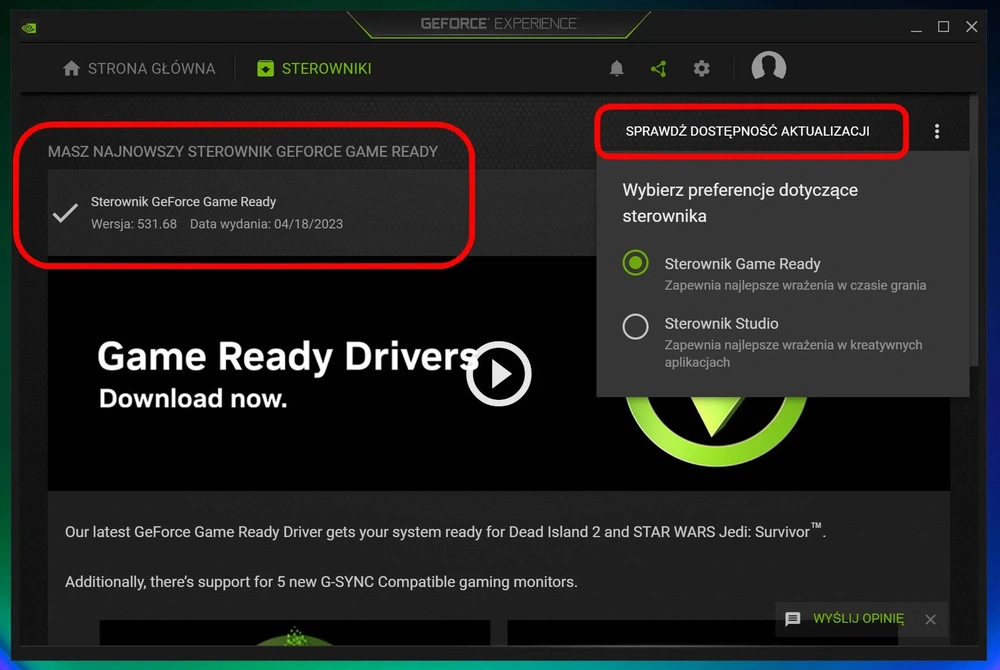Screen dimensions: 1000x670
Task: Click Sprawdź dostępność aktualizacji button
Action: click(x=747, y=131)
